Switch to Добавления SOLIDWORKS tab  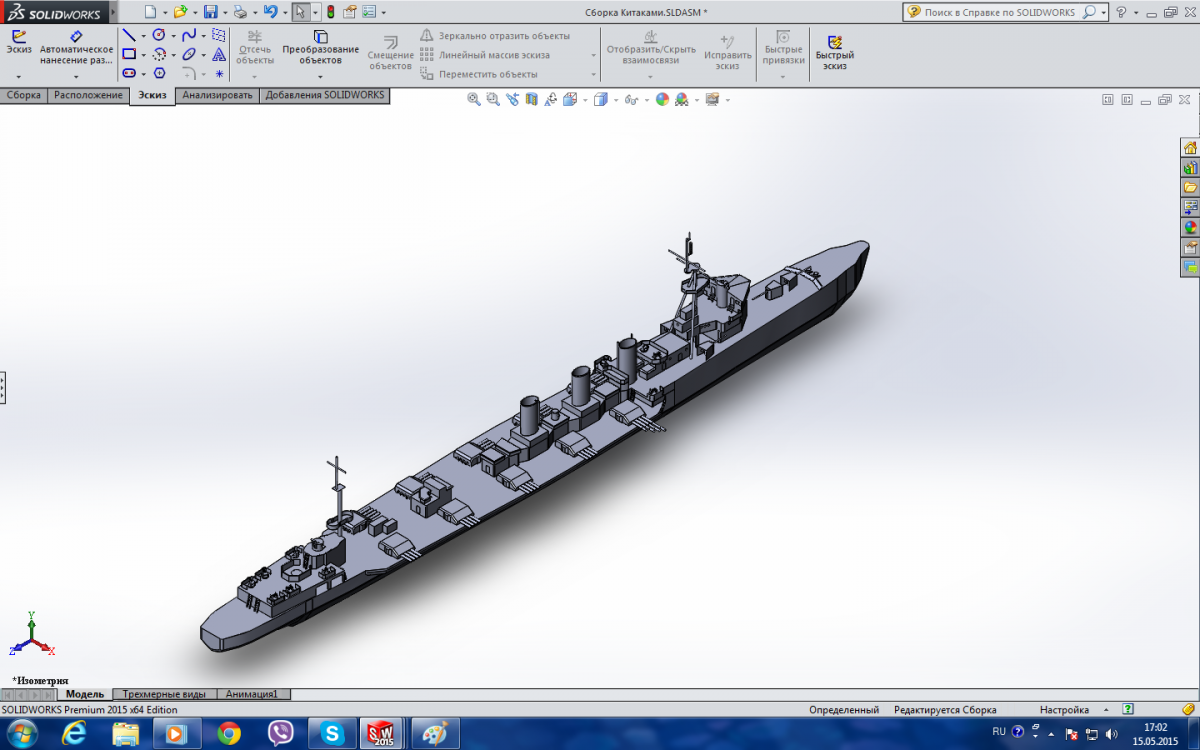click(324, 95)
